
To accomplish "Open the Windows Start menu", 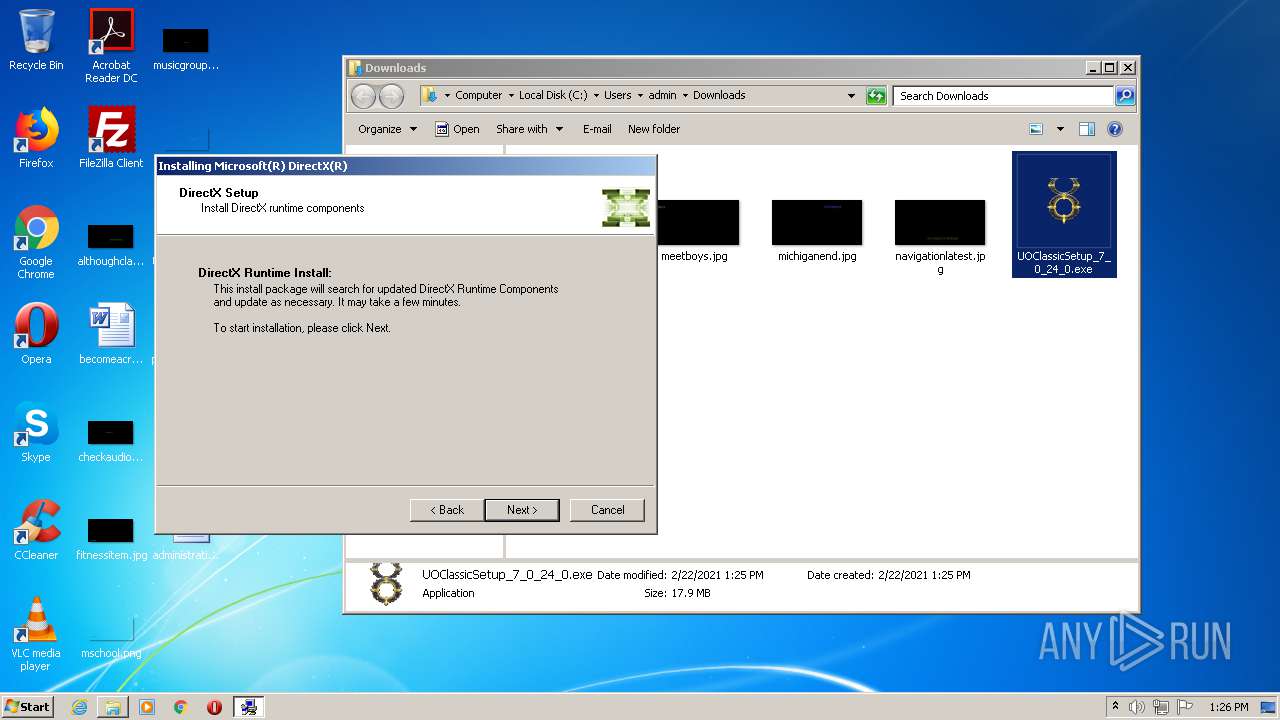I will tap(27, 707).
